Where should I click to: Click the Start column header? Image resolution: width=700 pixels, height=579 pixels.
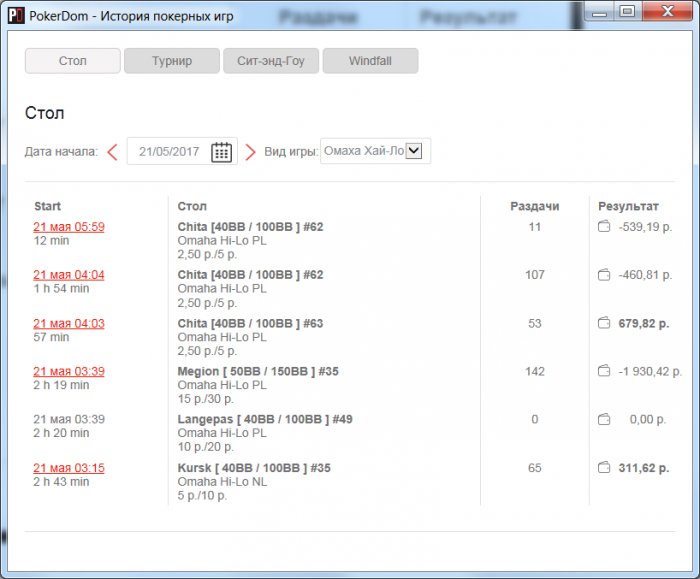pos(47,206)
